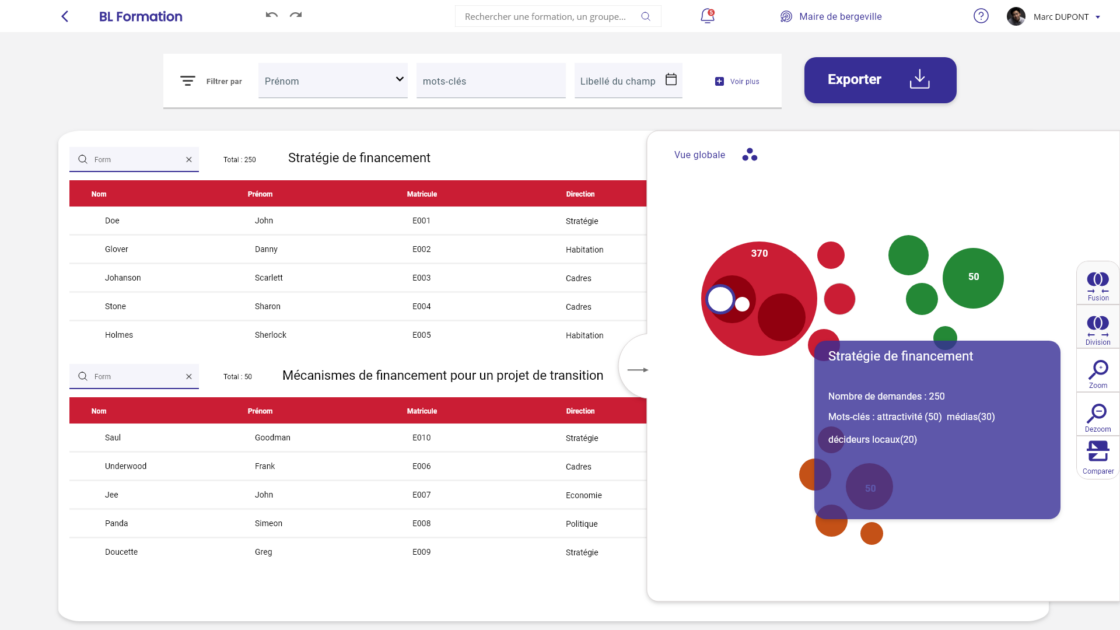Open the notifications bell

[708, 16]
